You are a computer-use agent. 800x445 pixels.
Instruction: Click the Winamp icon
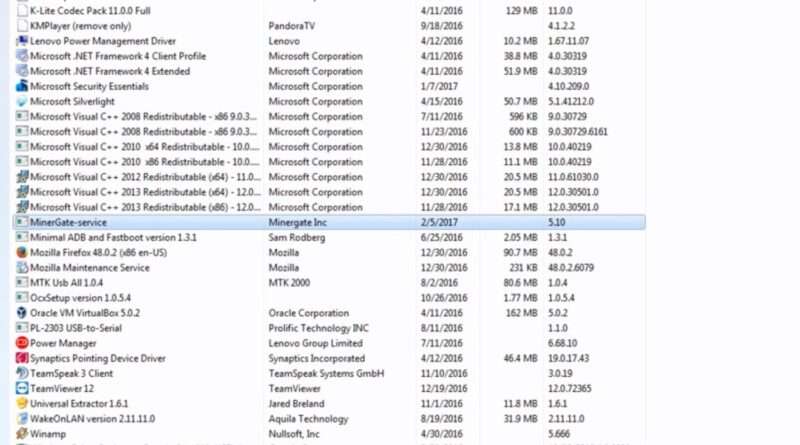(x=22, y=434)
